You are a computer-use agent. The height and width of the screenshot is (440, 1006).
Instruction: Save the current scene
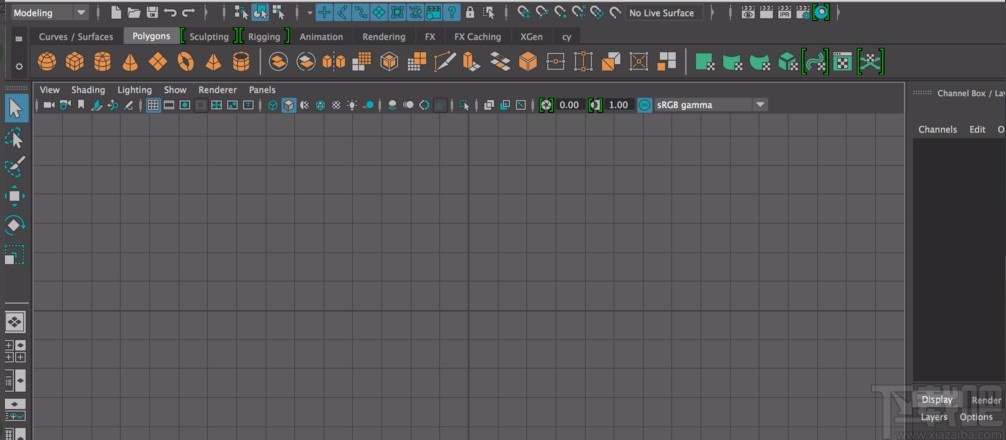pyautogui.click(x=152, y=12)
